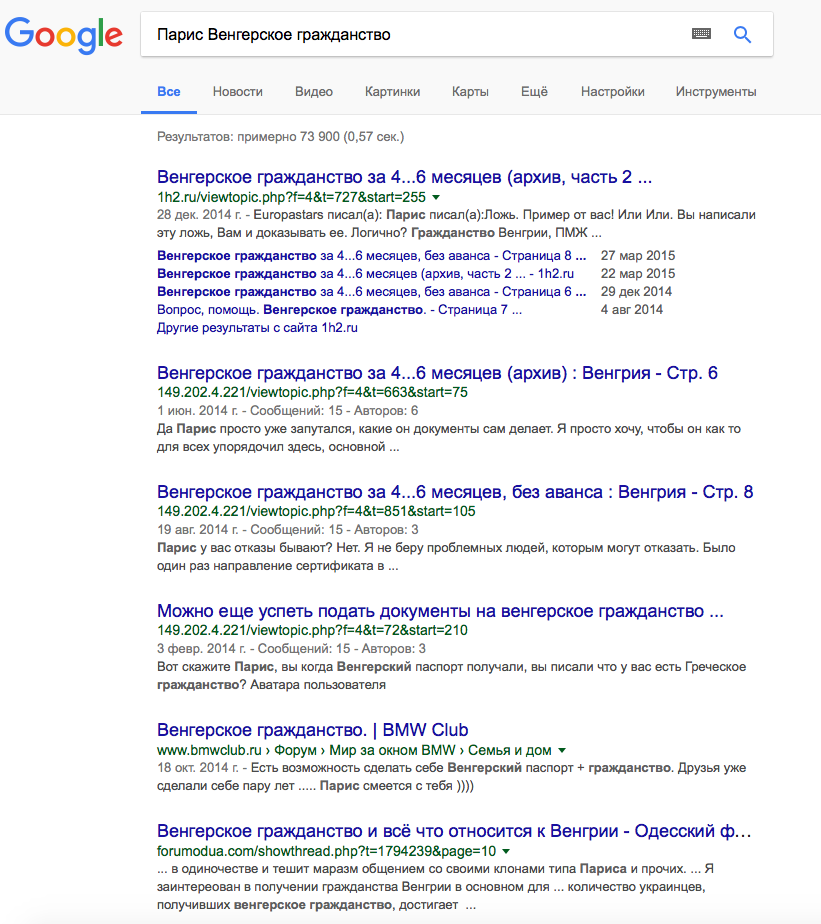Open Настройки search settings

[x=612, y=92]
